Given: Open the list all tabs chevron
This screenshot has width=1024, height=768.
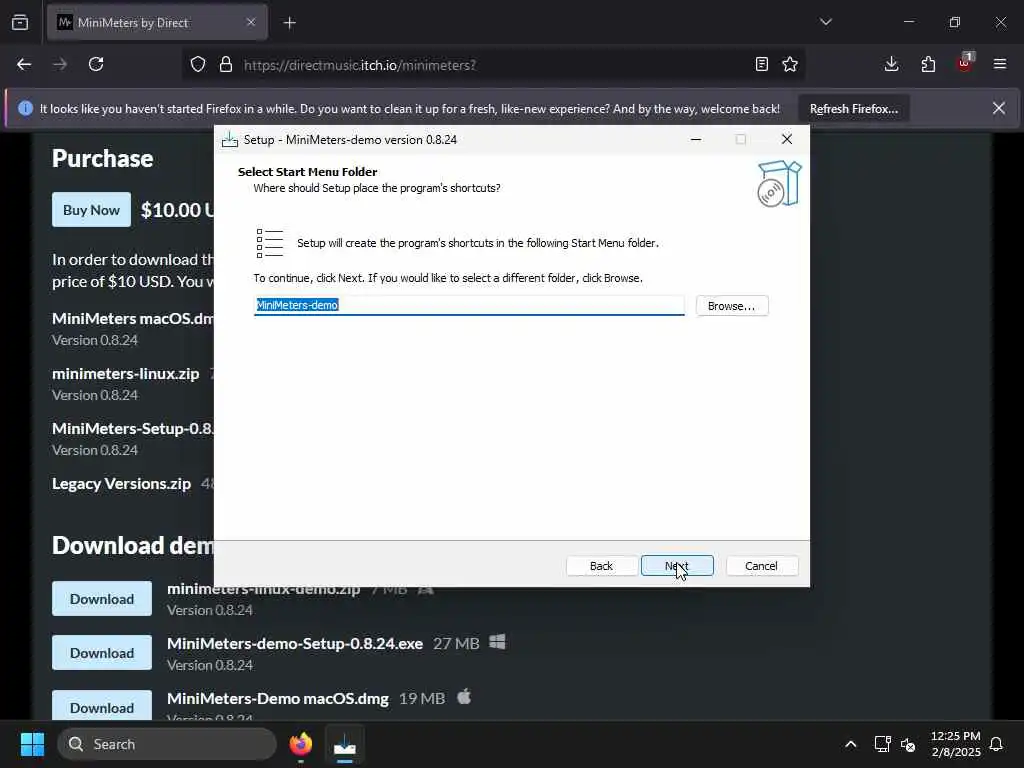Looking at the screenshot, I should click(x=826, y=22).
